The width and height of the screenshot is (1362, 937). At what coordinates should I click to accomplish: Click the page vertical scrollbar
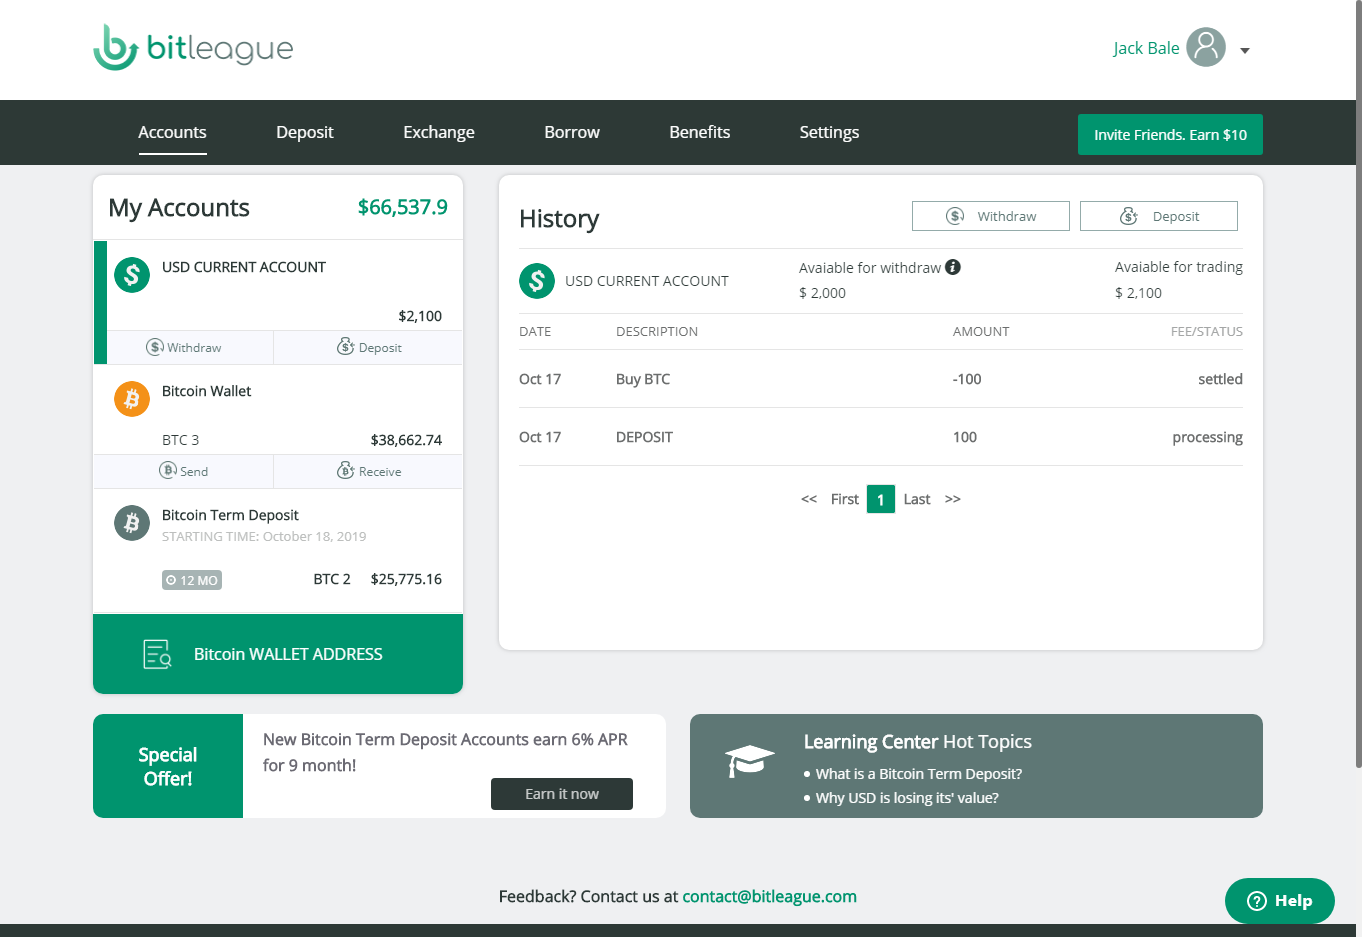(x=1358, y=384)
